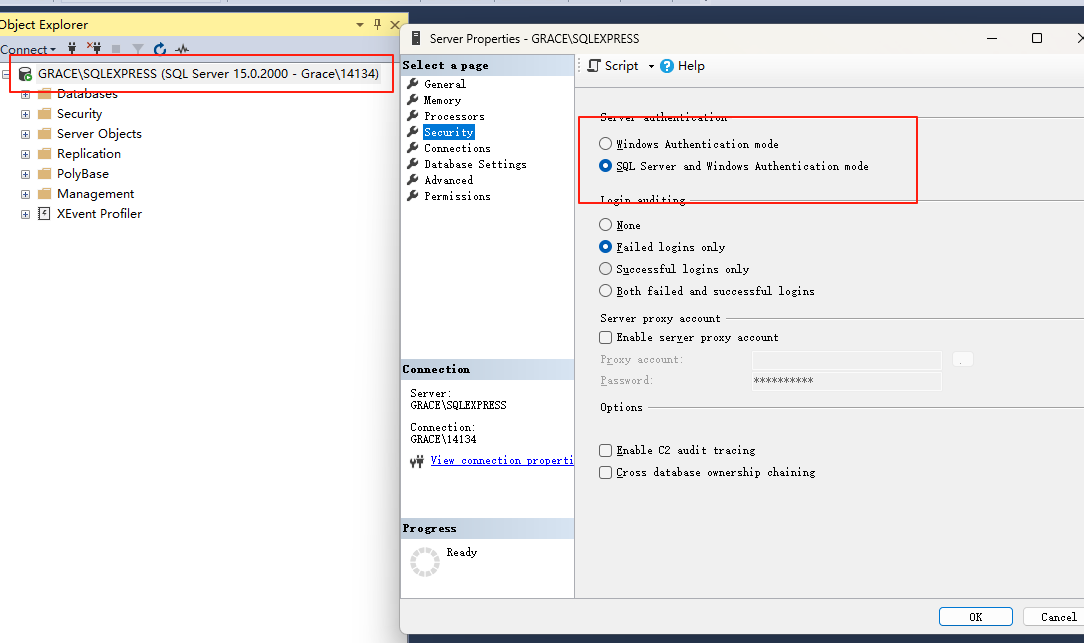This screenshot has height=643, width=1084.
Task: Click the wrench icon beside Connections page
Action: pos(413,147)
